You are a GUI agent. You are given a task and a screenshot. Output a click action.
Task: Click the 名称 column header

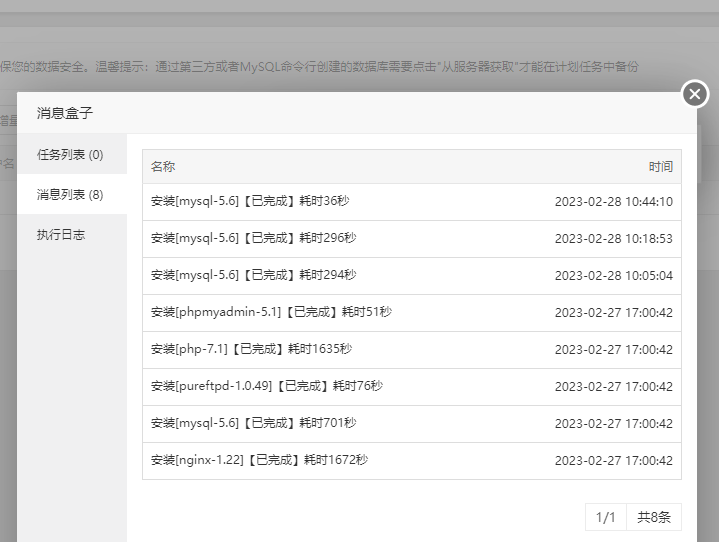click(163, 166)
